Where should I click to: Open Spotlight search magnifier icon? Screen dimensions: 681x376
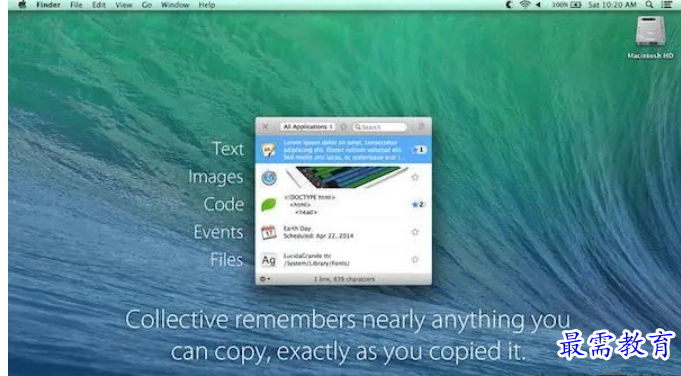649,5
